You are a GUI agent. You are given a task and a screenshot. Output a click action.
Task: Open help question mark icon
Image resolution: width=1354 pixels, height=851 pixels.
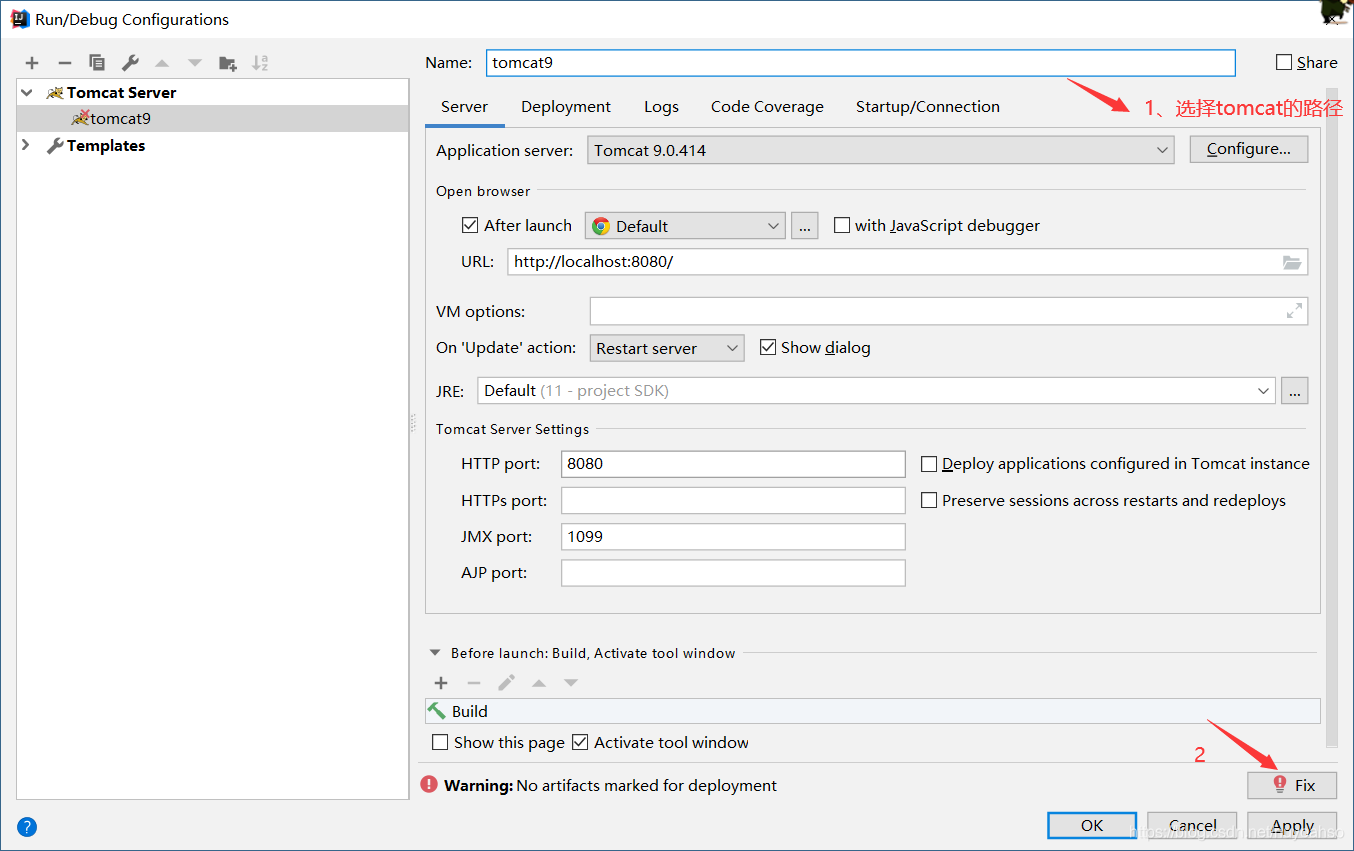coord(27,826)
